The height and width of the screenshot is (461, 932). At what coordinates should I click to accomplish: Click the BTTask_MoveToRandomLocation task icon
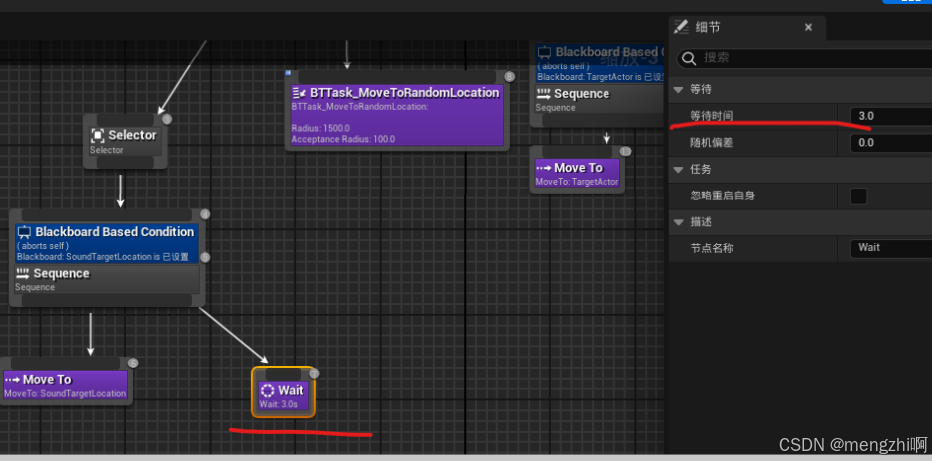click(299, 93)
